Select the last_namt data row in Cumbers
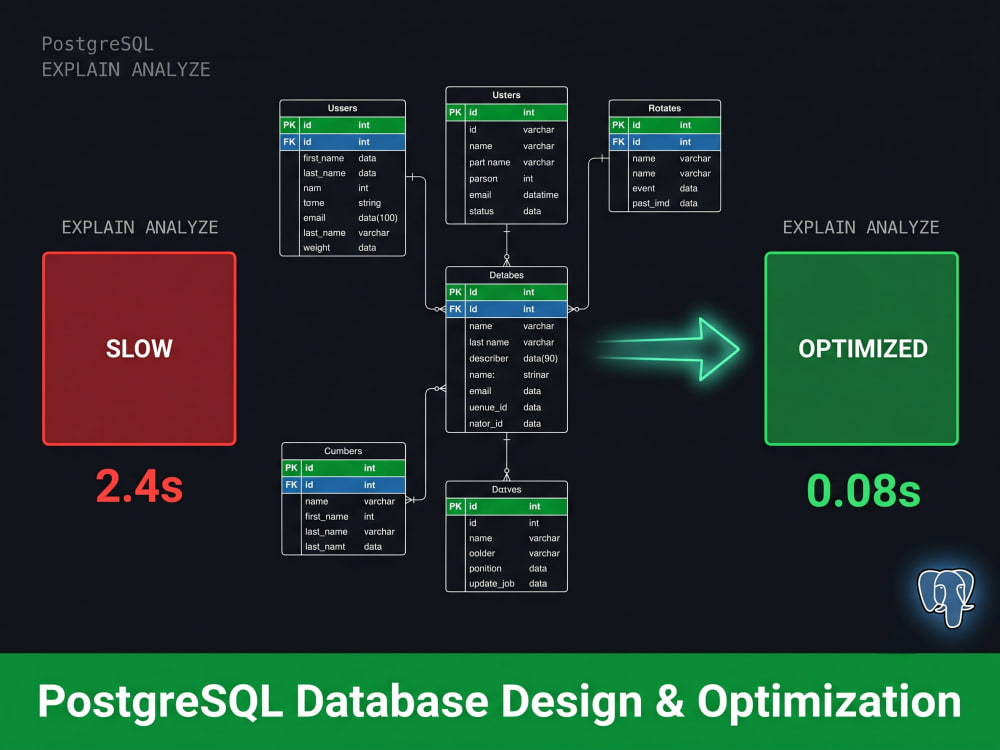 (x=343, y=547)
